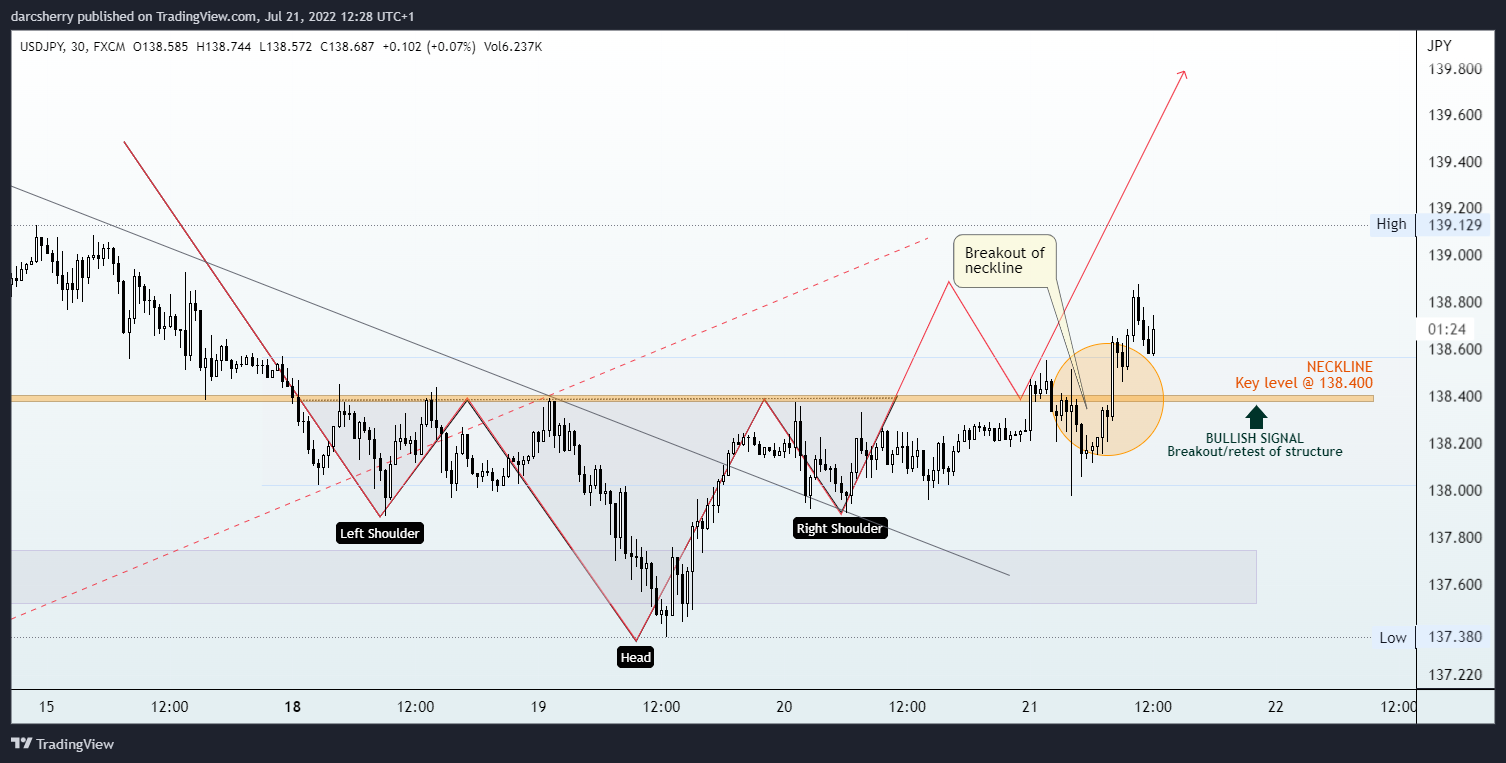This screenshot has height=763, width=1506.
Task: Click the TradingView logo
Action: point(62,744)
